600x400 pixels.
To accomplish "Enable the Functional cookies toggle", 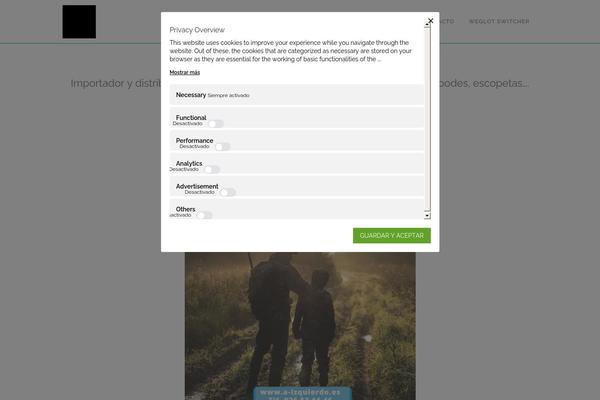I will (x=216, y=124).
